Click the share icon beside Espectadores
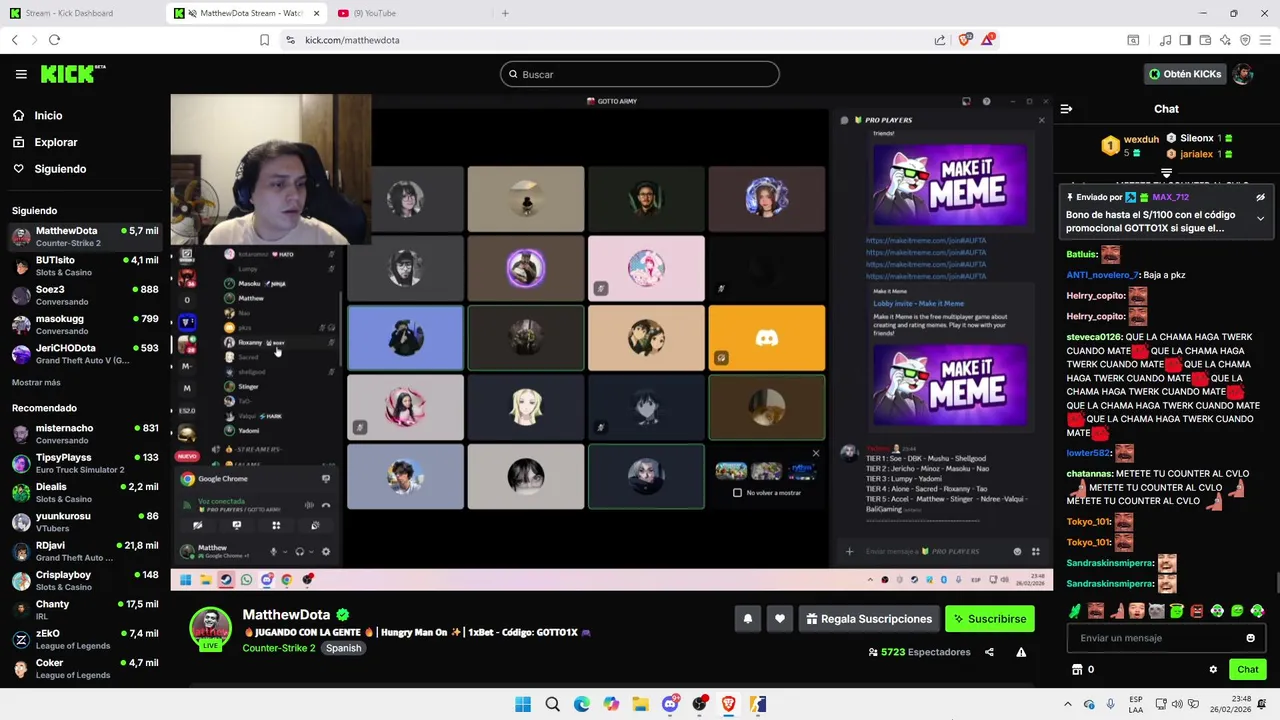 tap(989, 652)
